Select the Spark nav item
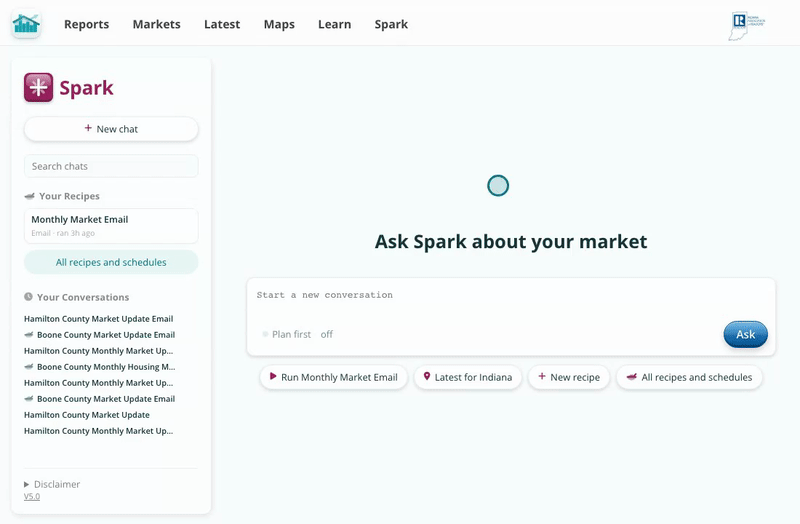The width and height of the screenshot is (800, 524). click(x=391, y=24)
